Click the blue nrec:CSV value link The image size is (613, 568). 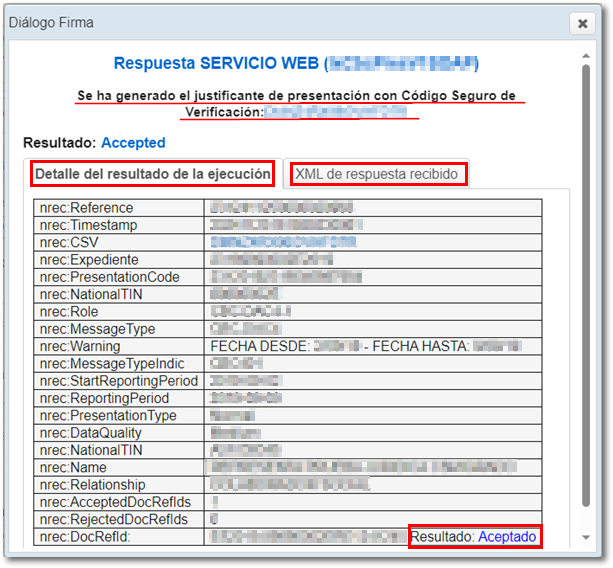click(x=282, y=242)
